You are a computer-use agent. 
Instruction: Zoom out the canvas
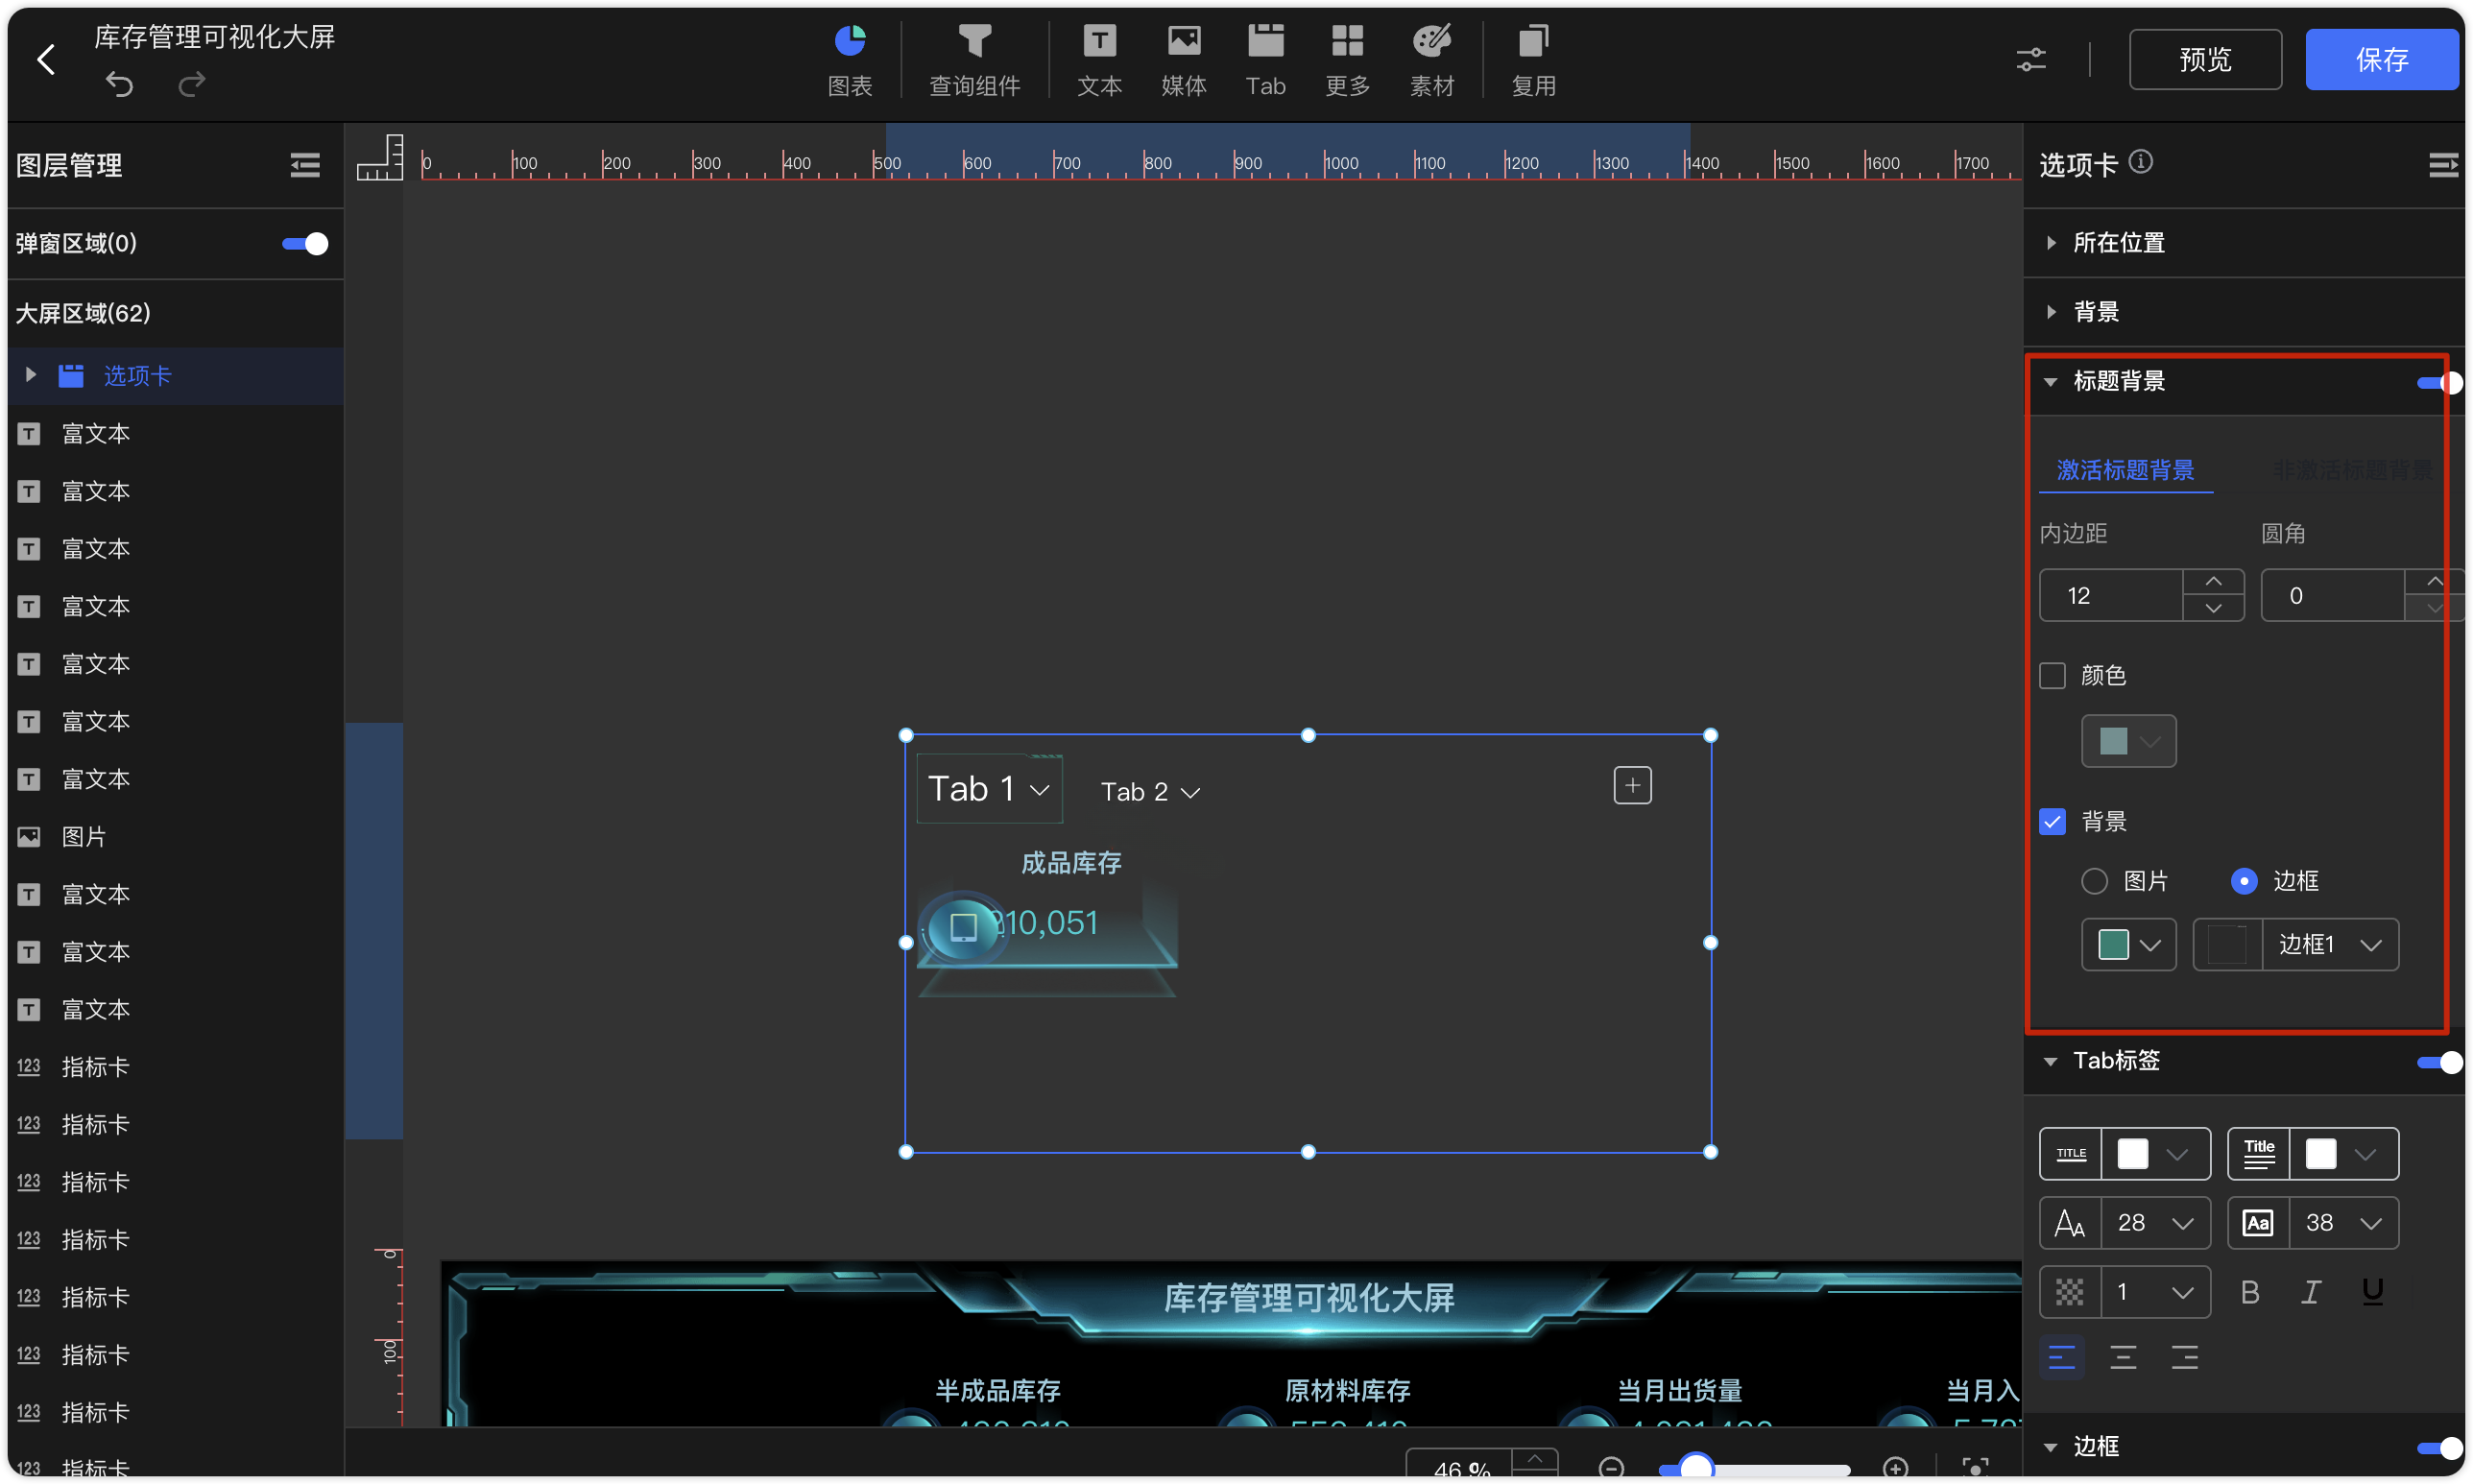[1610, 1468]
